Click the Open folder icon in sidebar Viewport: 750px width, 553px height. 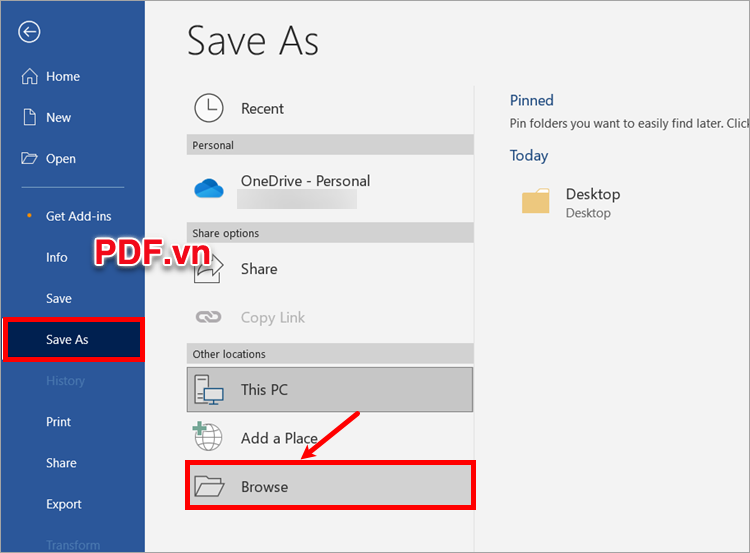[x=29, y=158]
